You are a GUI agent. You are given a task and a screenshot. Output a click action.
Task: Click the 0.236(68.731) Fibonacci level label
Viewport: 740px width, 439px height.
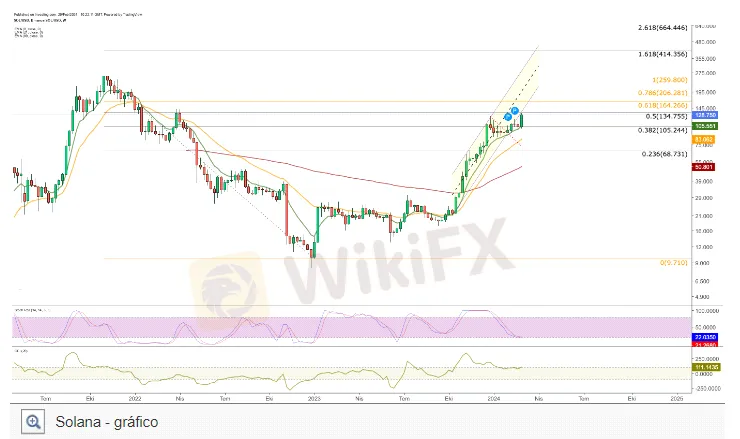[664, 154]
